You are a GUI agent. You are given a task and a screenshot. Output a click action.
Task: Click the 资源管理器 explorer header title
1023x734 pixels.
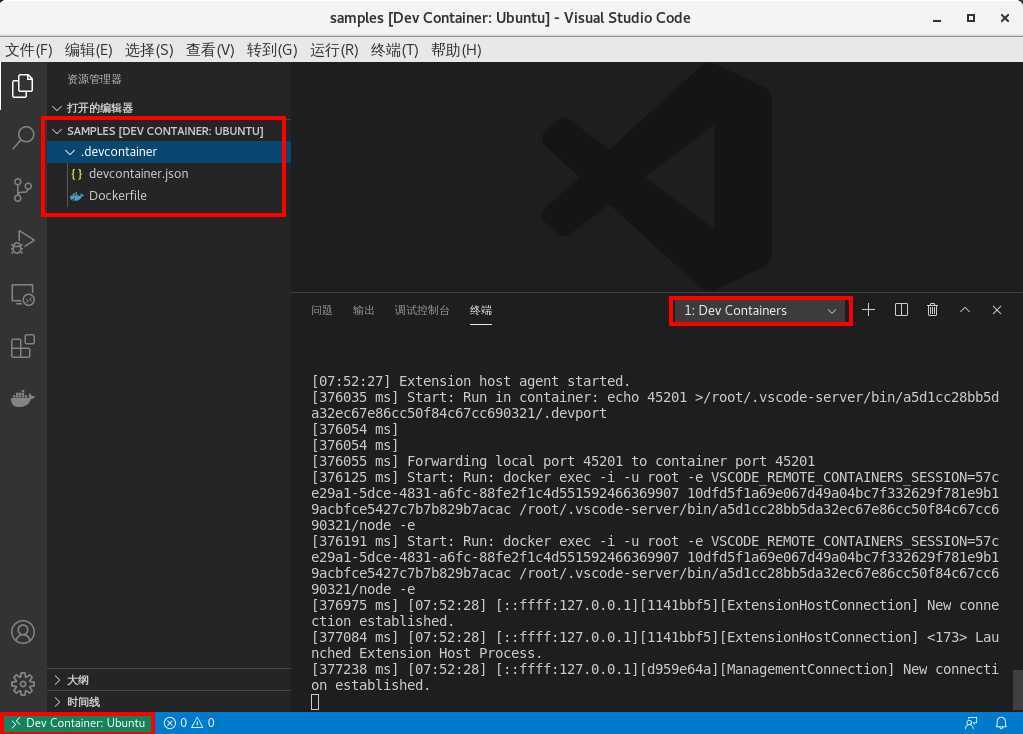click(95, 79)
